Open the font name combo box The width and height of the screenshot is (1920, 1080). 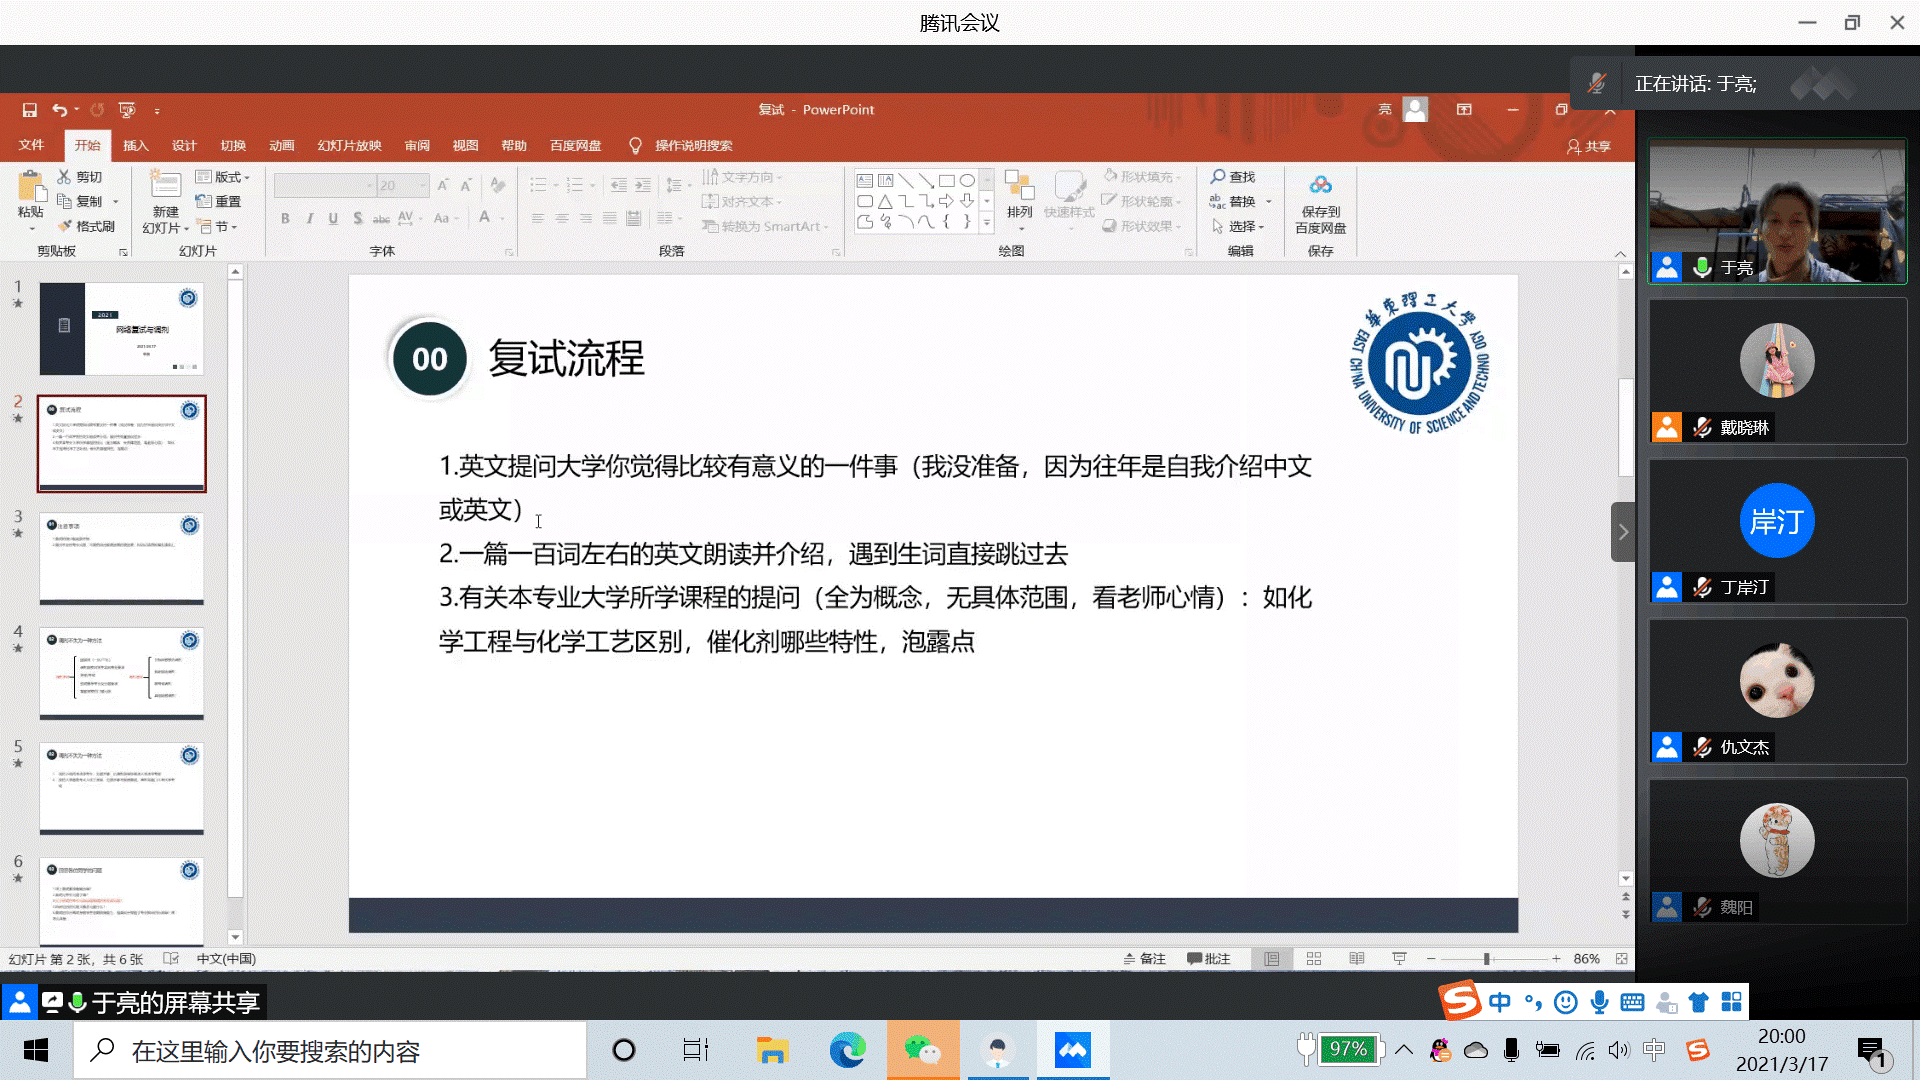tap(324, 185)
